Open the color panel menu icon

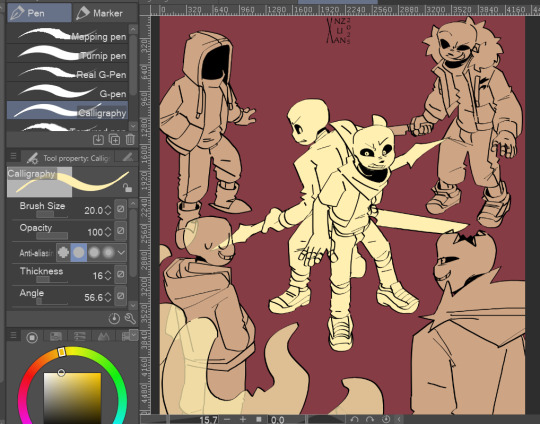coord(13,335)
